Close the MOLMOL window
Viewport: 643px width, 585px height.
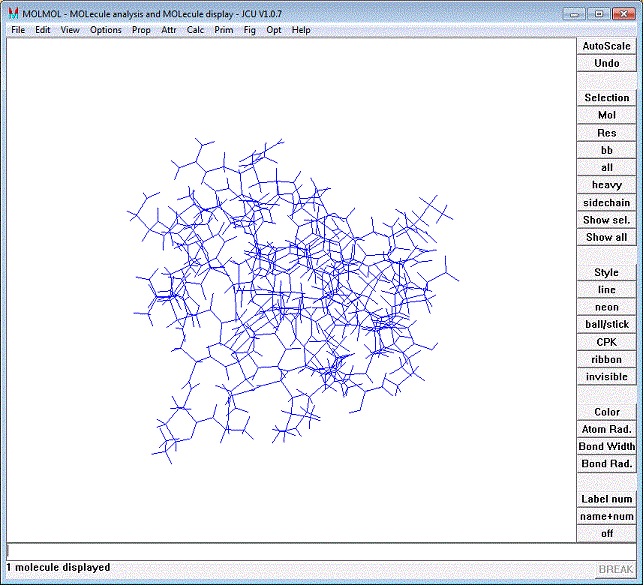click(x=623, y=14)
